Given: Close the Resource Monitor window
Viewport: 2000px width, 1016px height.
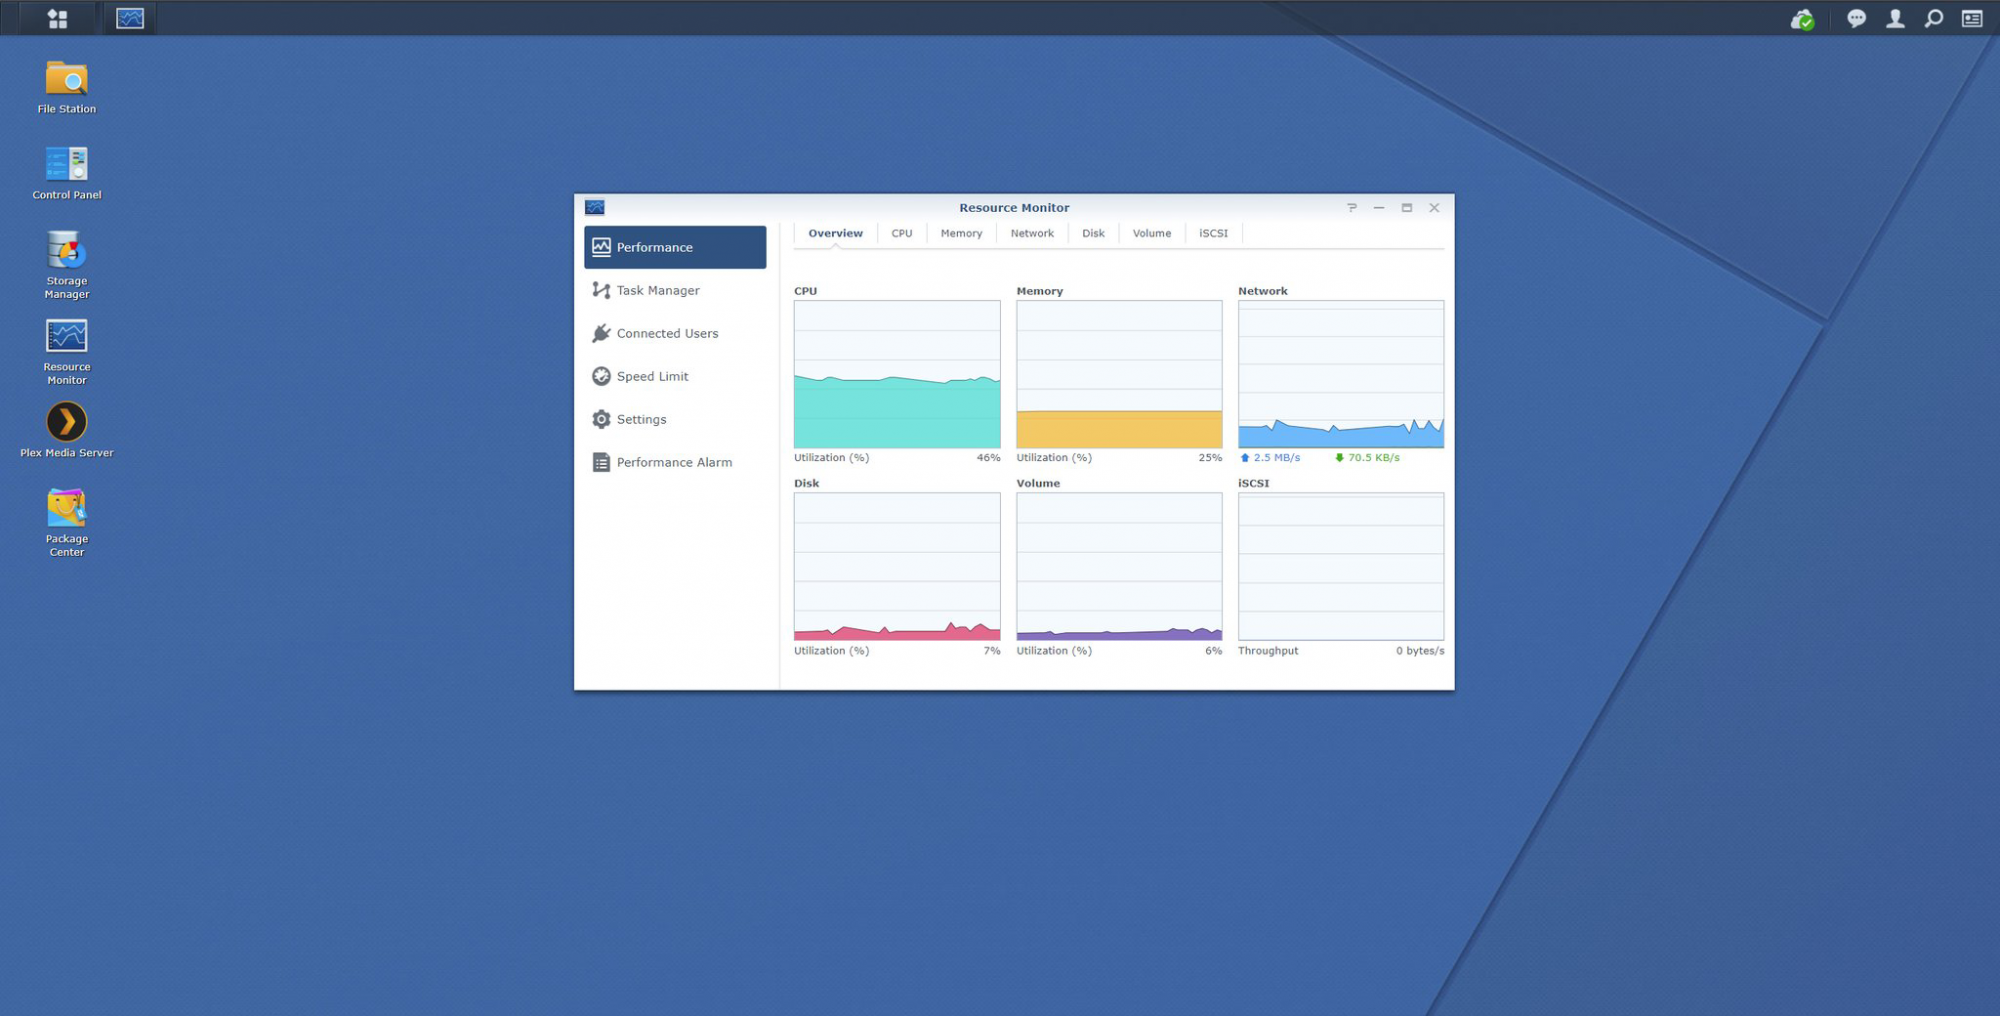Looking at the screenshot, I should pyautogui.click(x=1434, y=207).
